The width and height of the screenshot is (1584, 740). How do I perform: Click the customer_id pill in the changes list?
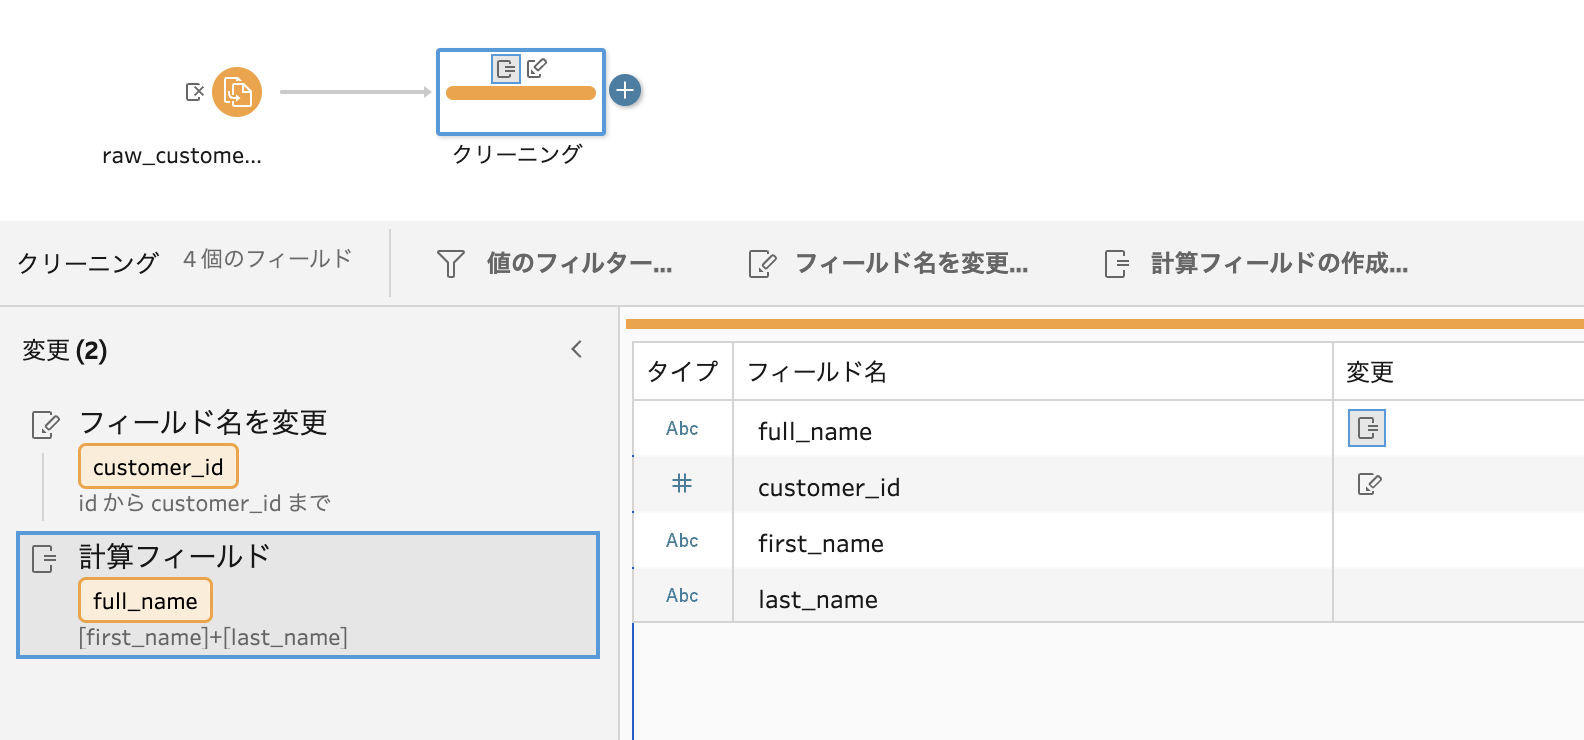[158, 467]
